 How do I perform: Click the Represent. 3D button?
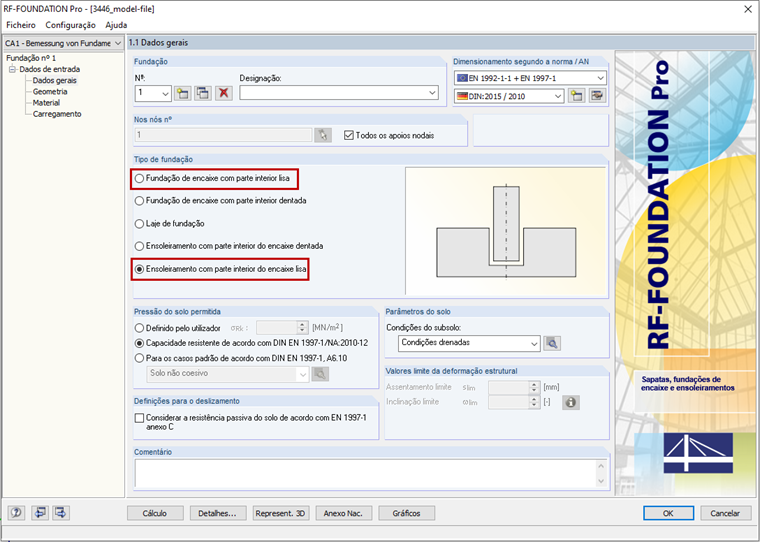tap(281, 513)
